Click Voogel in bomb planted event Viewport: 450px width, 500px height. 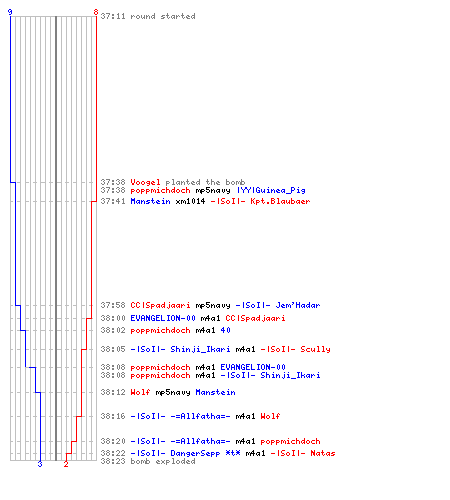[145, 182]
